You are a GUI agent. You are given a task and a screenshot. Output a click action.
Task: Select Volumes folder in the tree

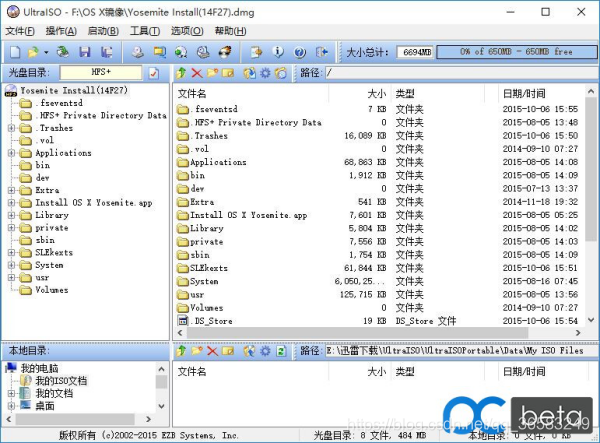pos(52,290)
